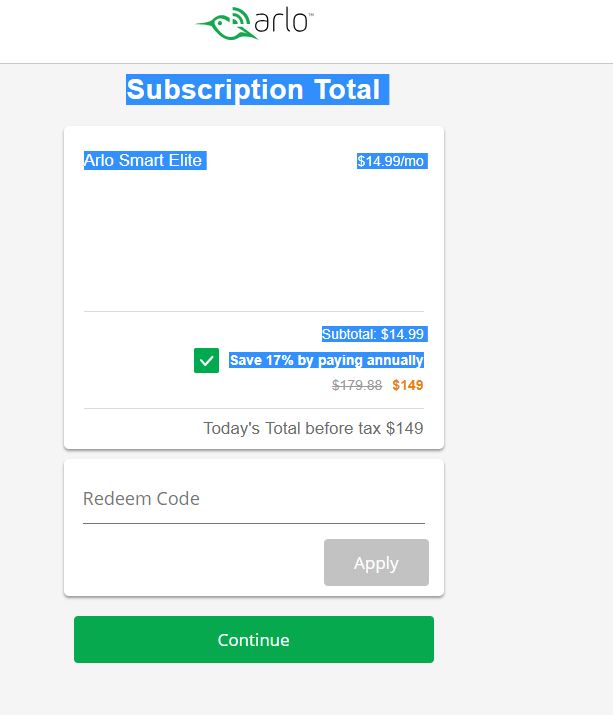Click the underline beneath Redeem Code
Screen dimensions: 613x715
tap(254, 523)
